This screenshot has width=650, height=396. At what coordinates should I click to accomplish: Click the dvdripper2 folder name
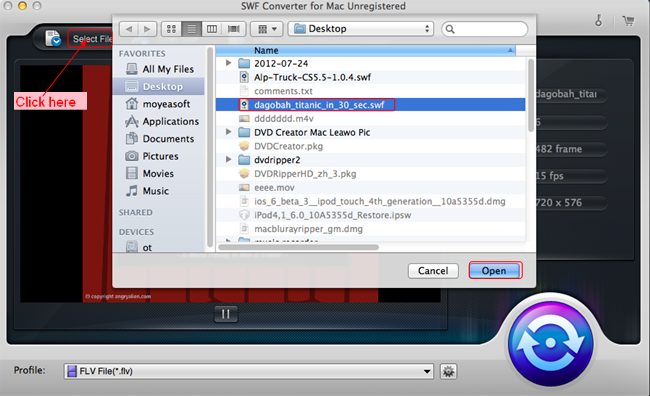277,160
